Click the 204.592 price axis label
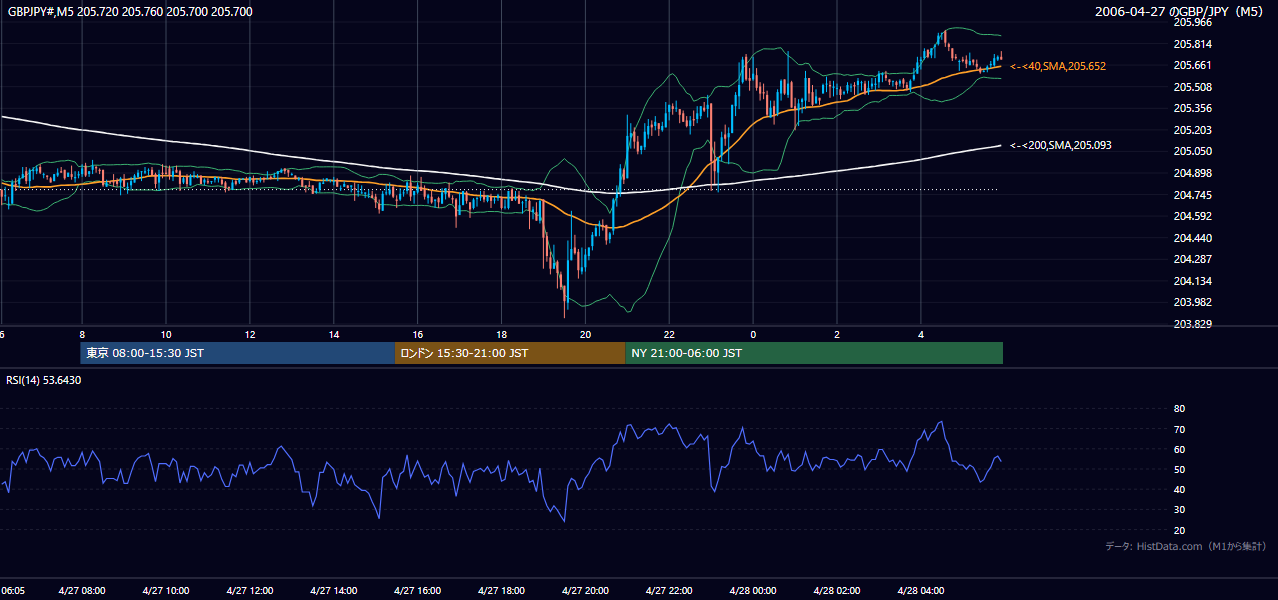 pyautogui.click(x=1193, y=216)
